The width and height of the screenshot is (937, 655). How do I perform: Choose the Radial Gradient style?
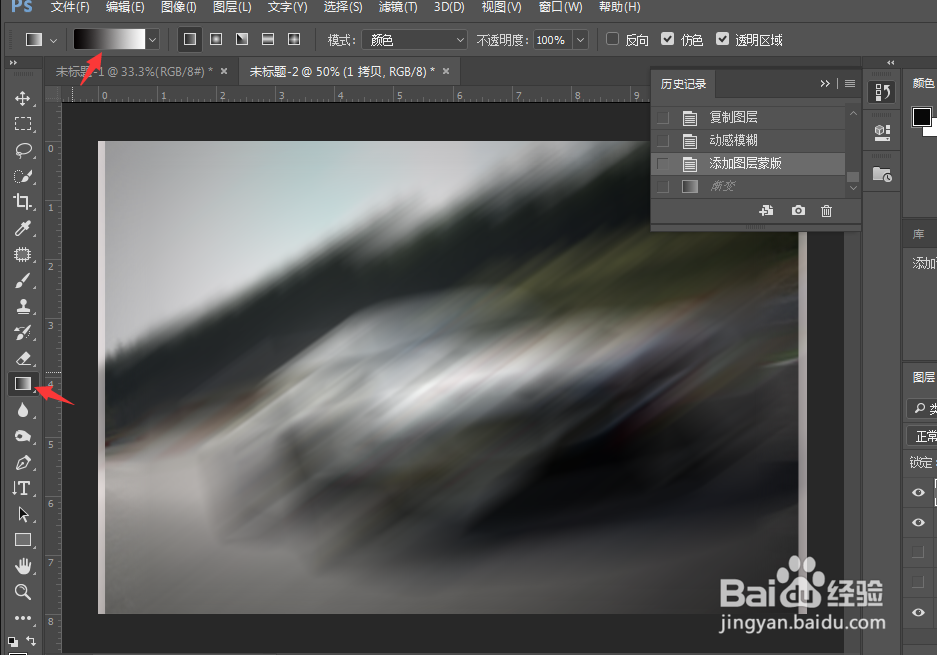(216, 39)
